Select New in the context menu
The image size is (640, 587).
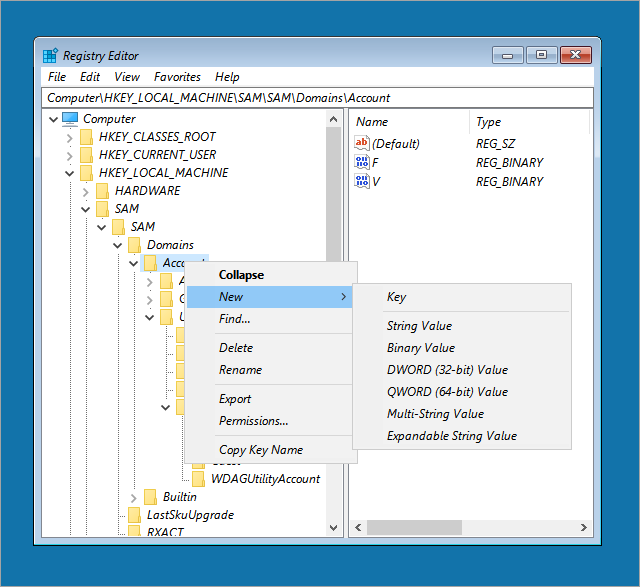pos(269,297)
